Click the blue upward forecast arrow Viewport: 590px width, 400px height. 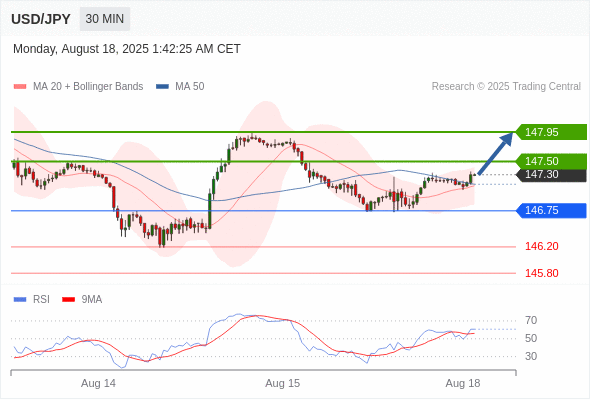point(496,154)
